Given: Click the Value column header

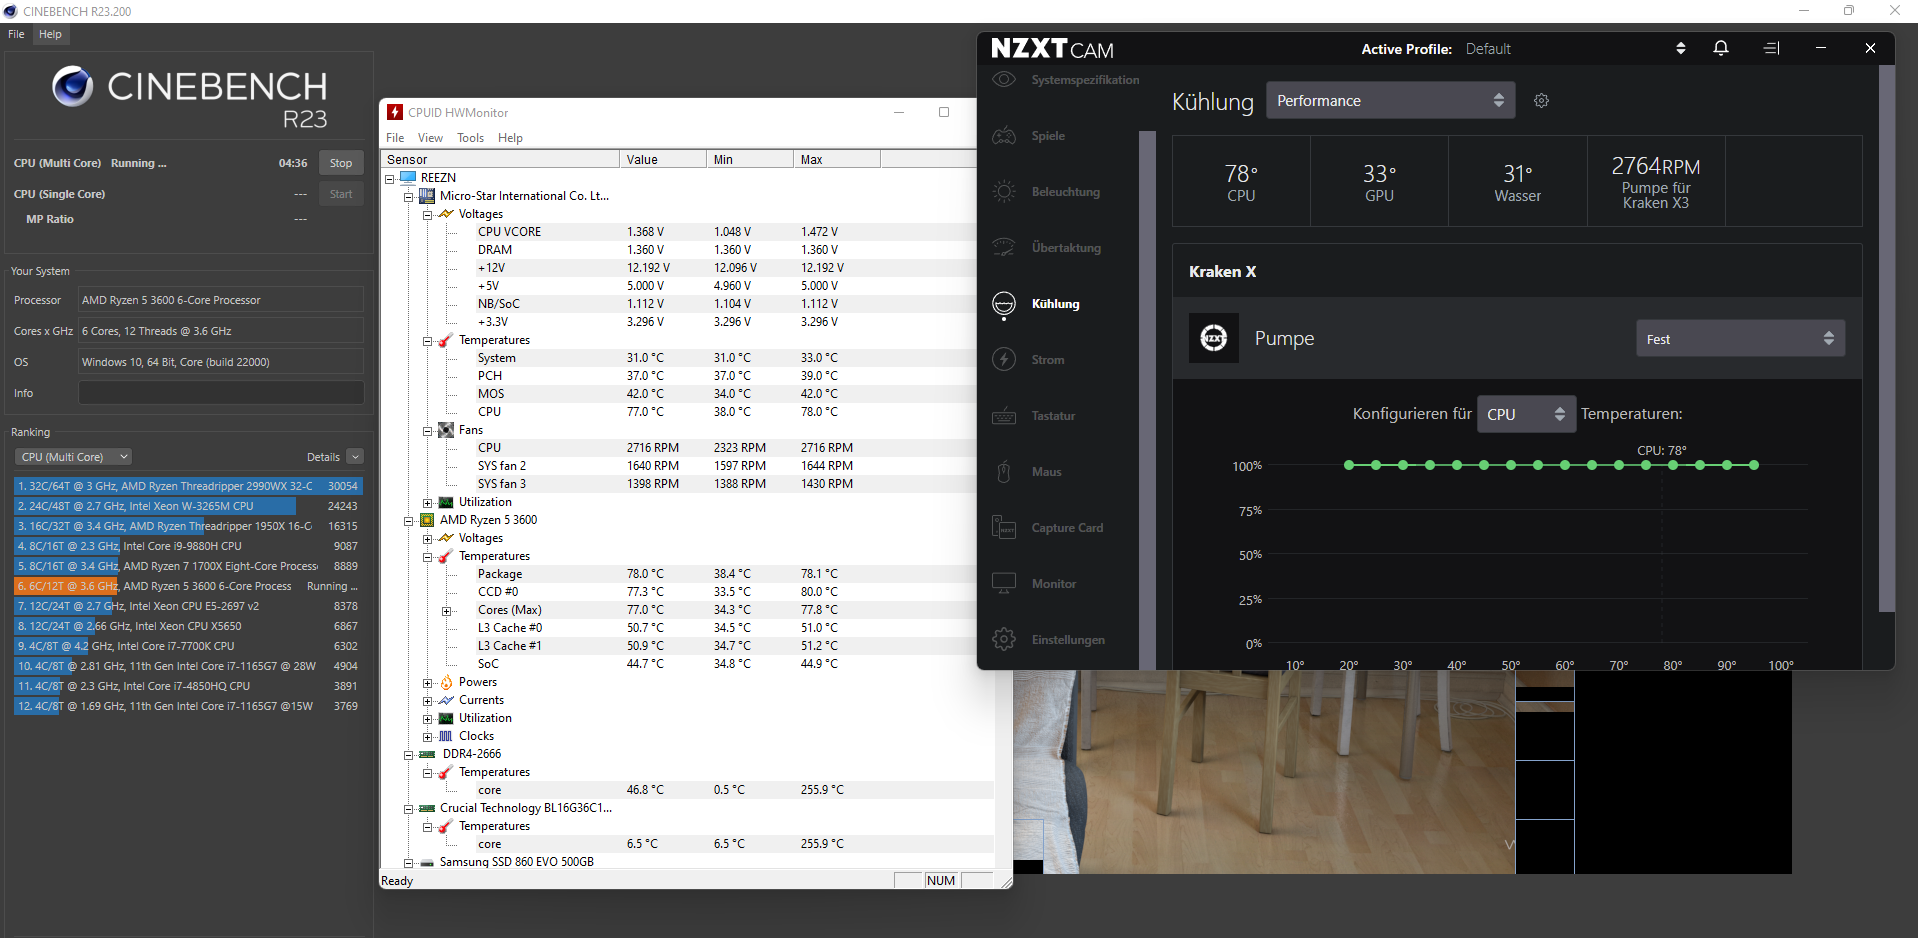Looking at the screenshot, I should tap(662, 160).
